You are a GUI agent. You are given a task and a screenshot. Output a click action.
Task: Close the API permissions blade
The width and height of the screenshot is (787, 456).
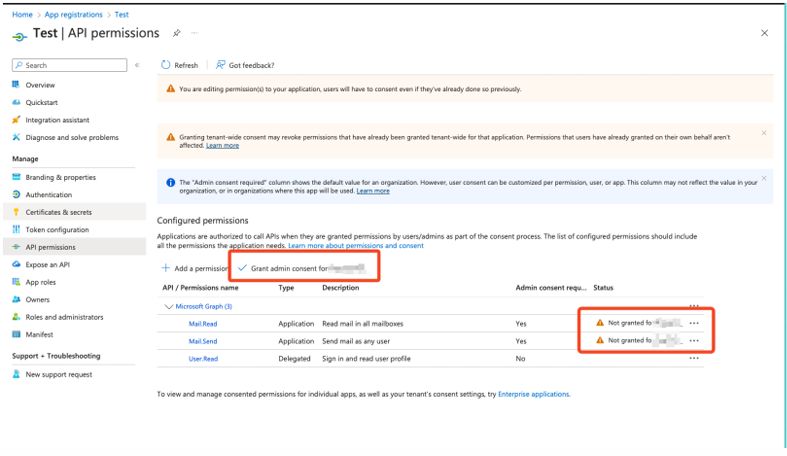(764, 33)
